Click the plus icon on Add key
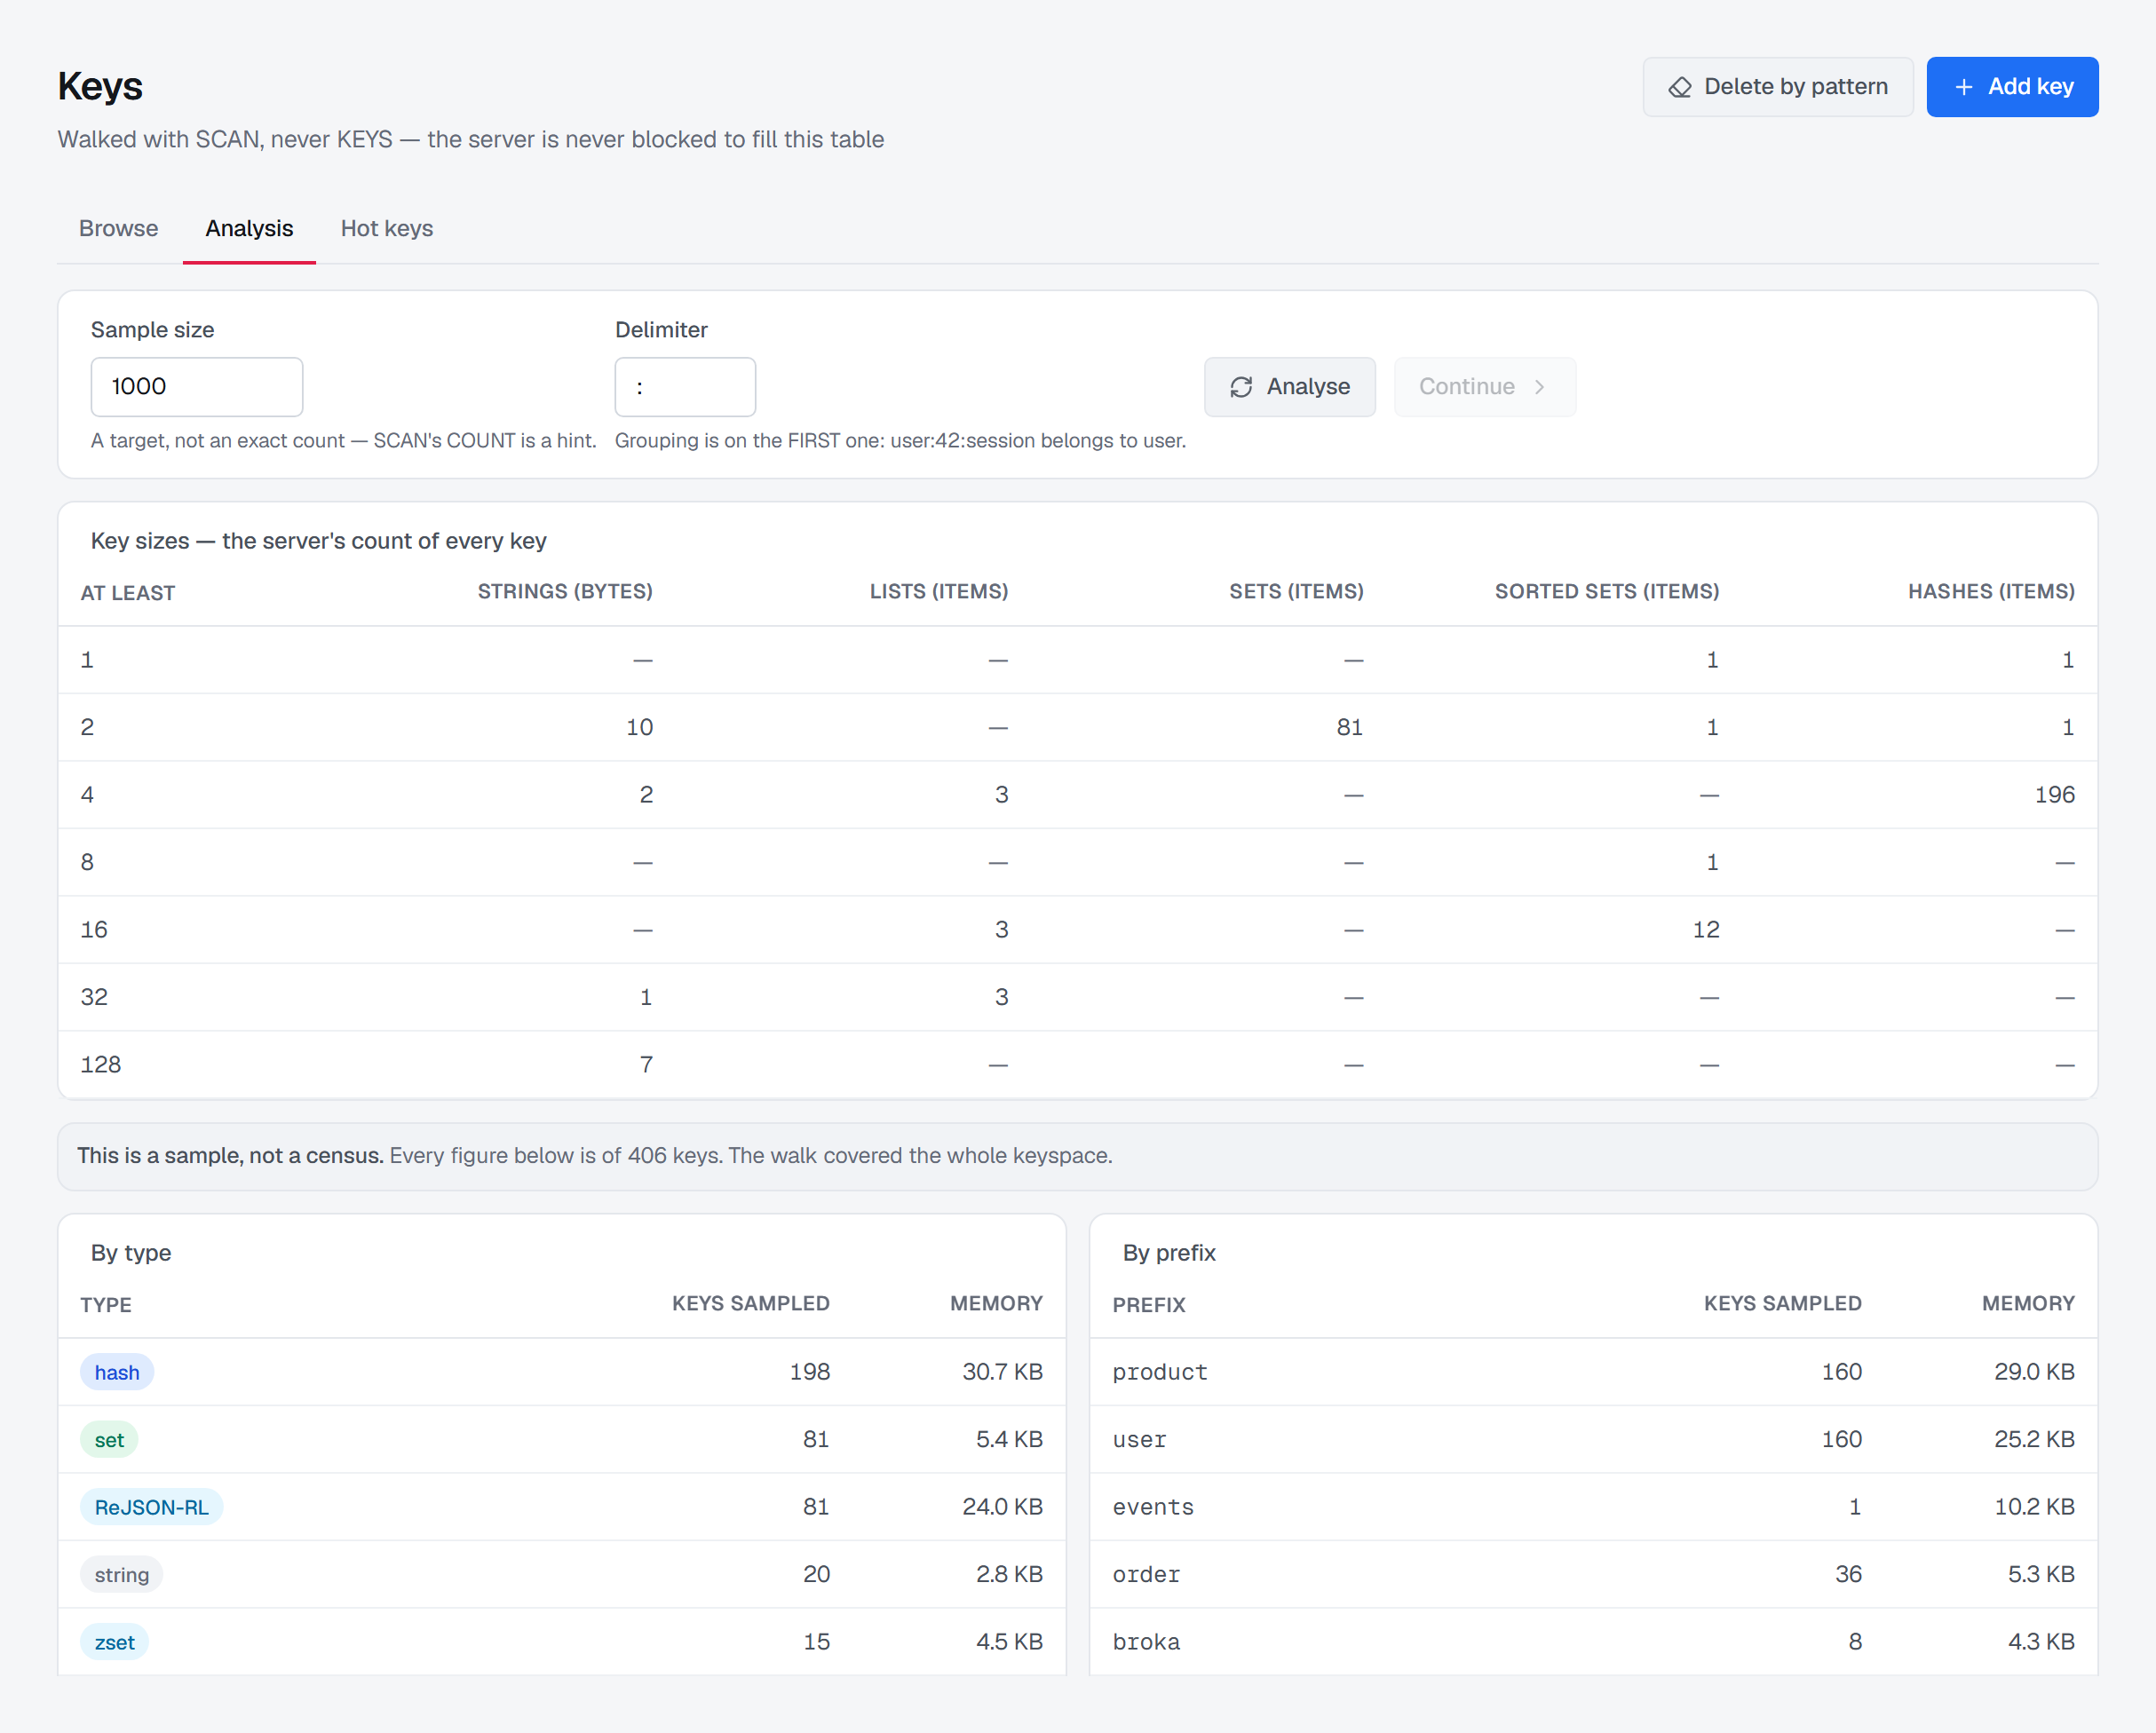The height and width of the screenshot is (1733, 2156). (x=1964, y=87)
